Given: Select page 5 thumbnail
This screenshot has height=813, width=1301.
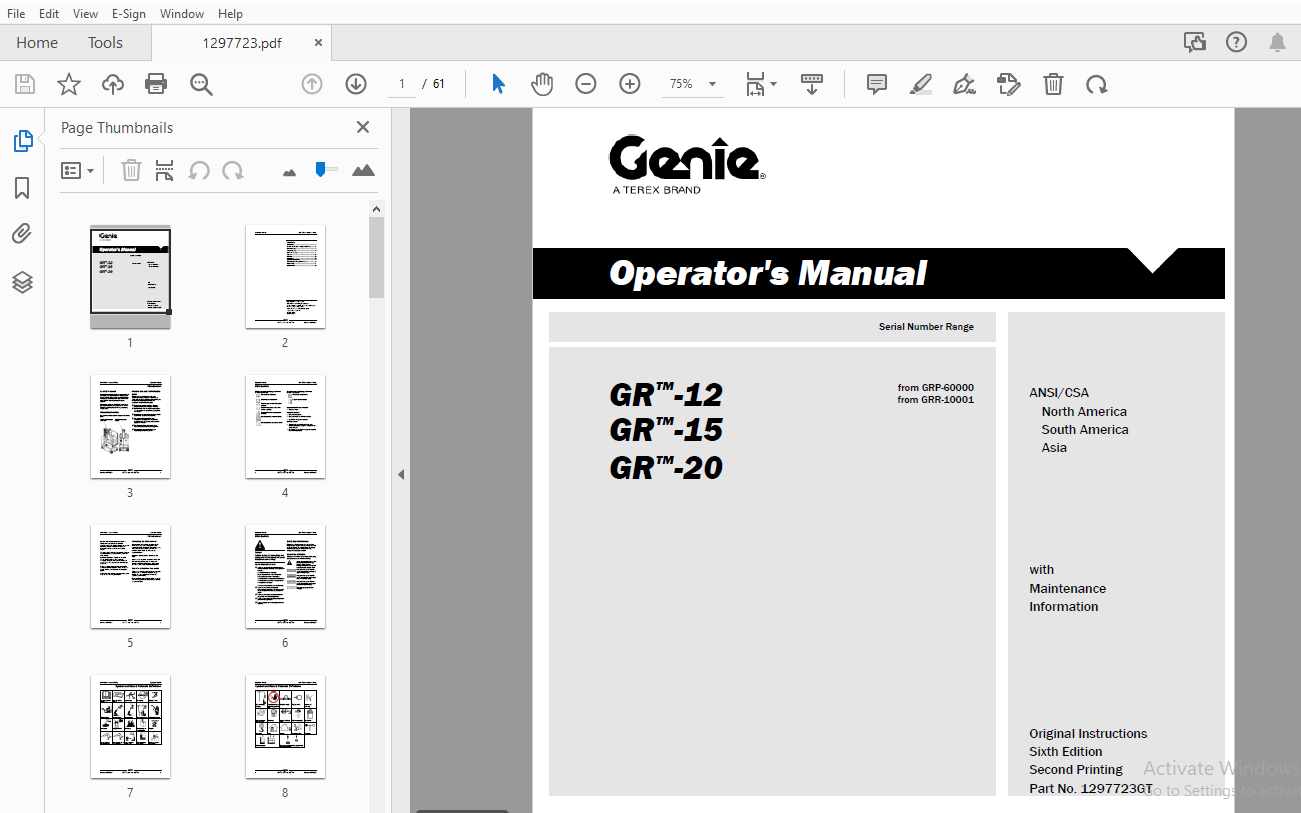Looking at the screenshot, I should coord(130,577).
